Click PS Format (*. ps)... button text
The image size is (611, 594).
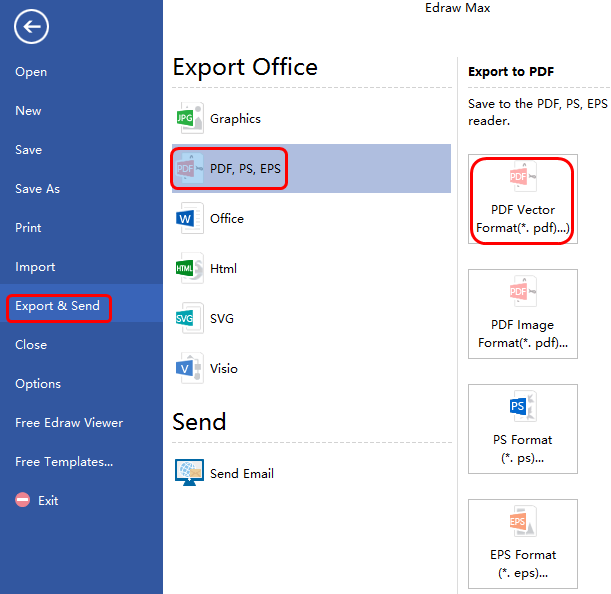(x=523, y=449)
